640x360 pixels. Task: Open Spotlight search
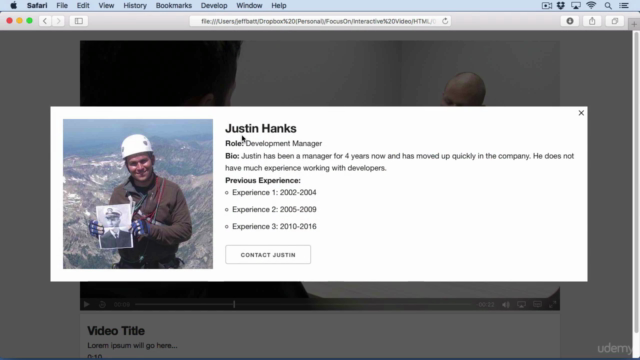point(608,5)
